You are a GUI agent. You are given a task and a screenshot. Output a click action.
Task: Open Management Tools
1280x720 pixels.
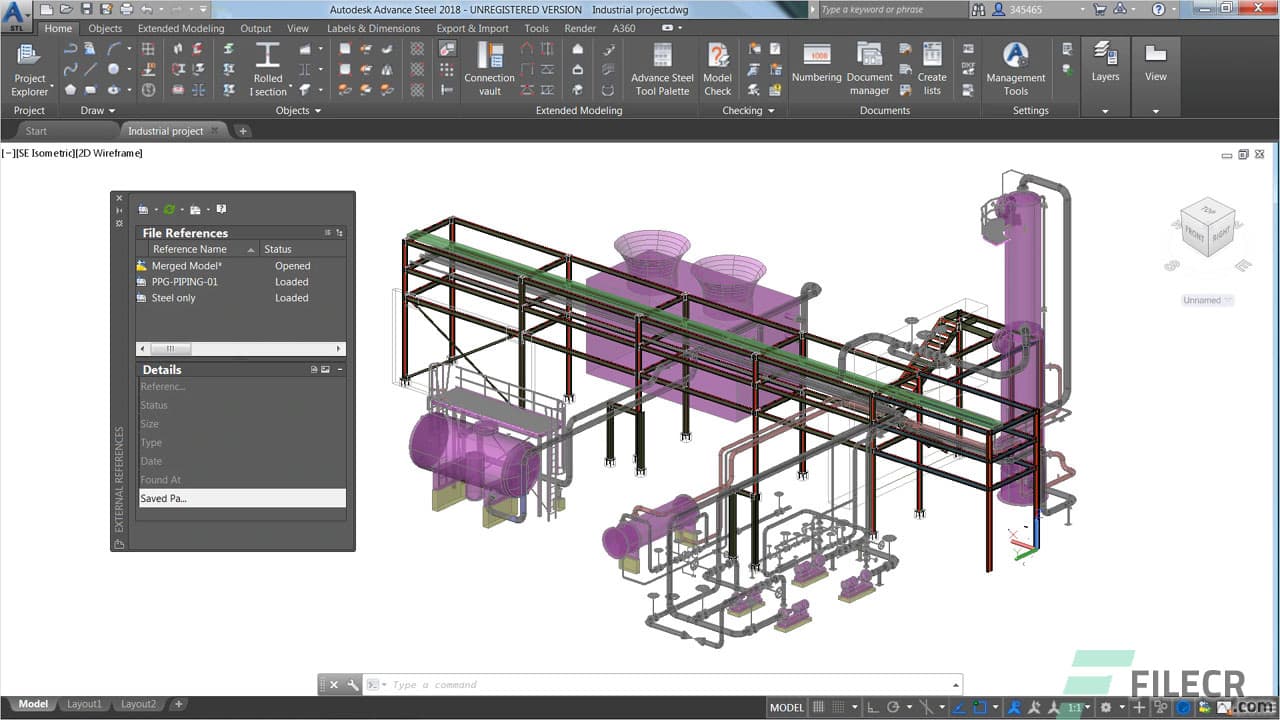tap(1015, 70)
